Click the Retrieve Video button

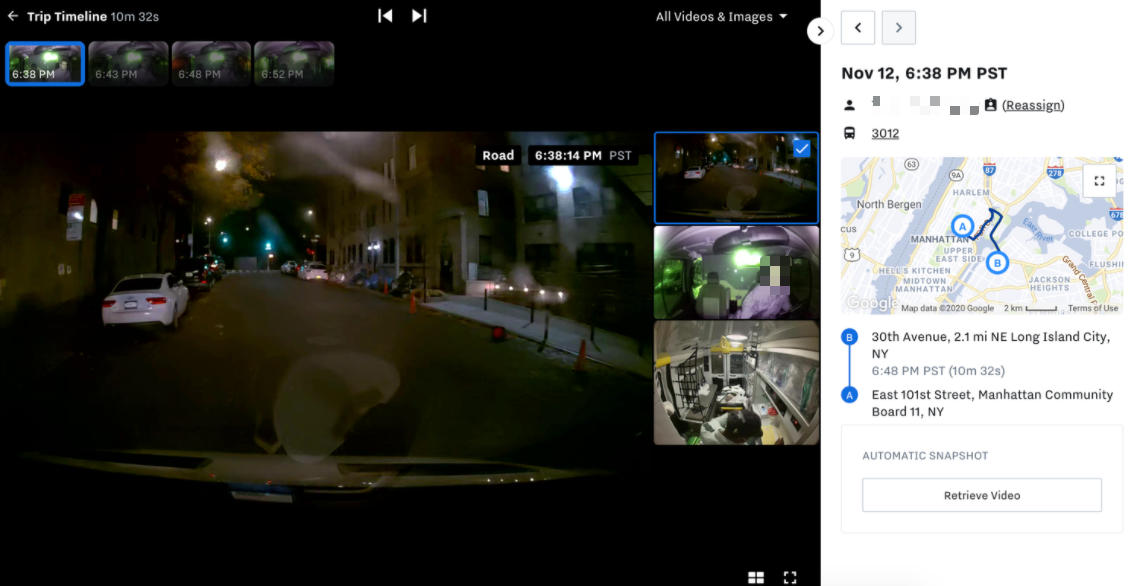(x=981, y=495)
